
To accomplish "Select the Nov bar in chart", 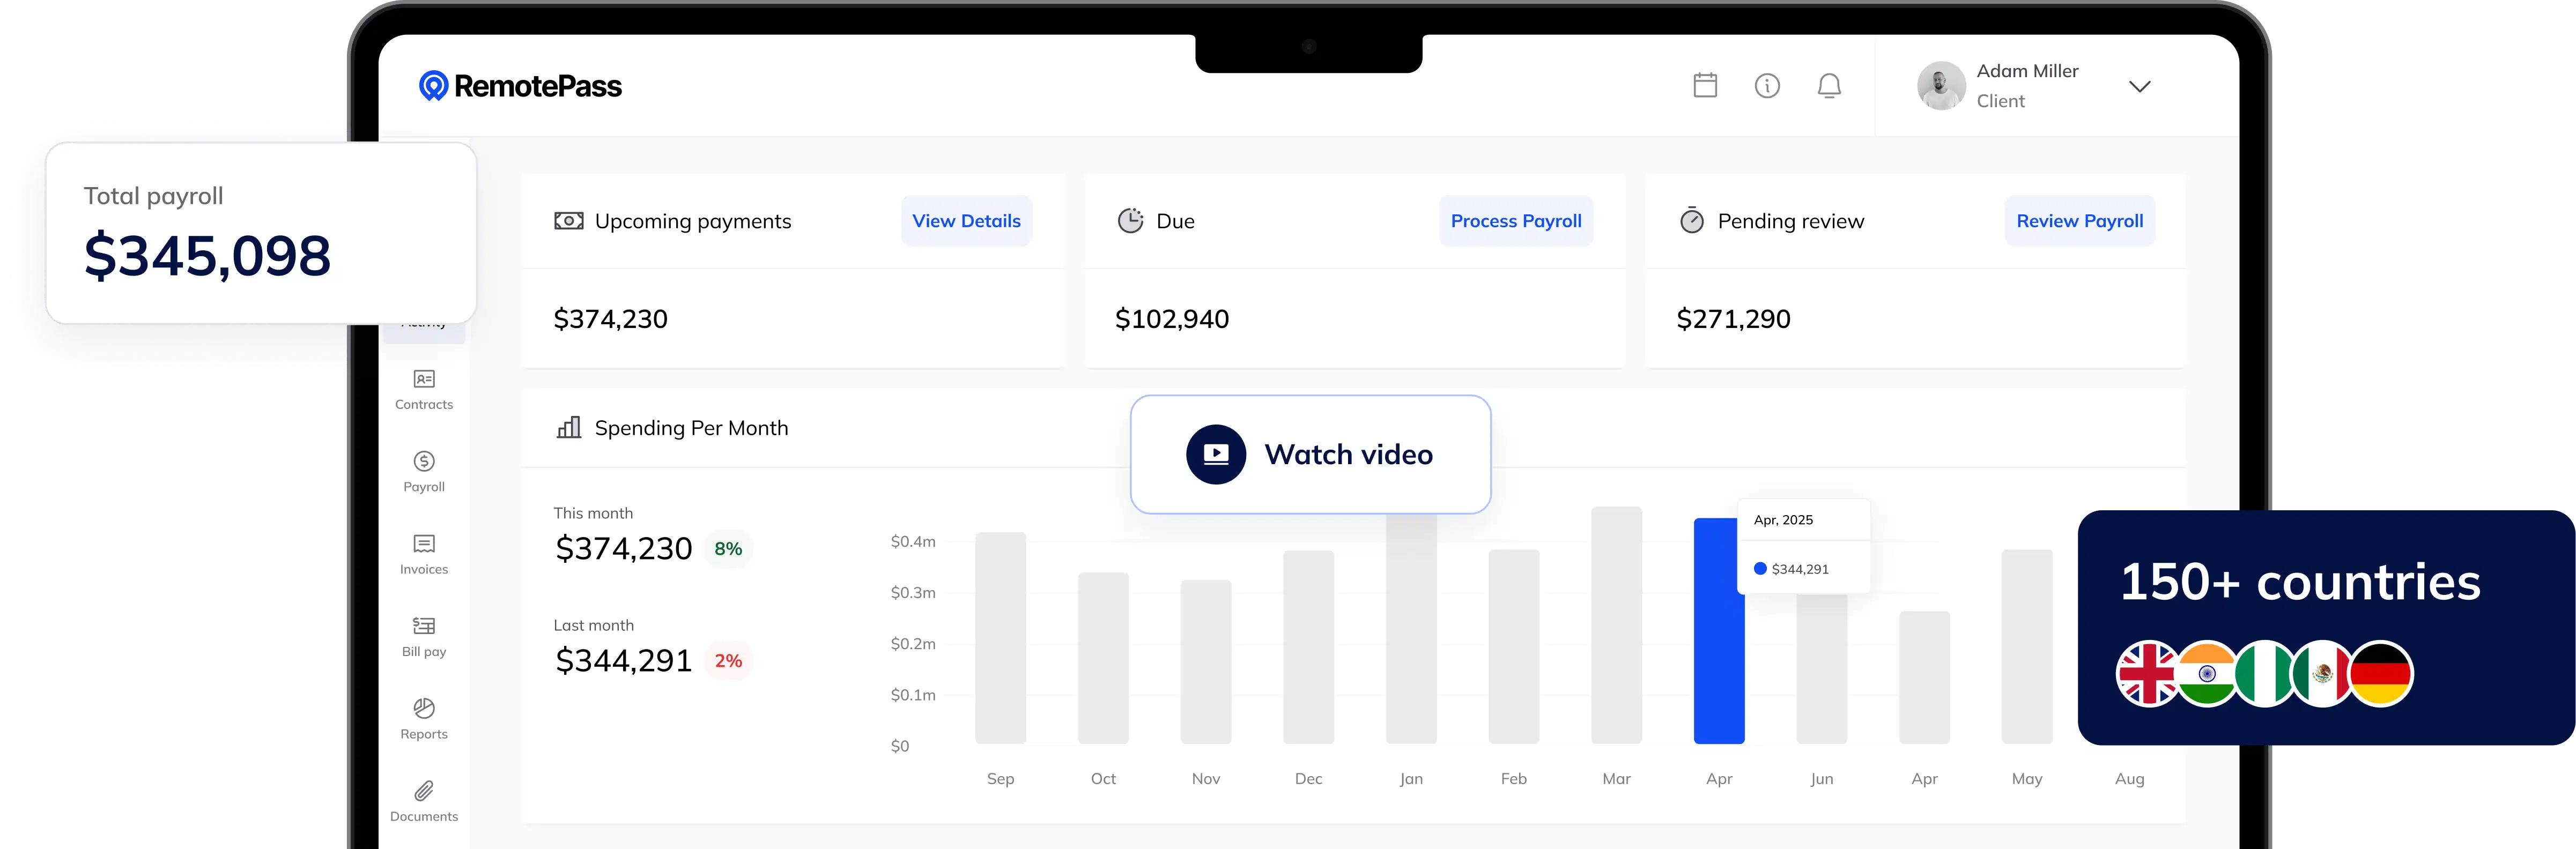I will (x=1205, y=662).
